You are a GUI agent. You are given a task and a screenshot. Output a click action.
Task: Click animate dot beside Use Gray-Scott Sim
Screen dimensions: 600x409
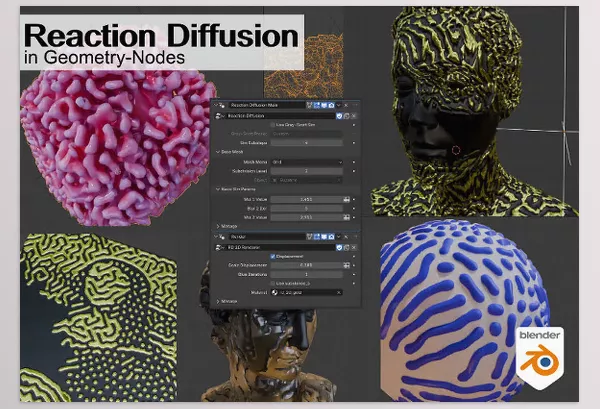[354, 125]
